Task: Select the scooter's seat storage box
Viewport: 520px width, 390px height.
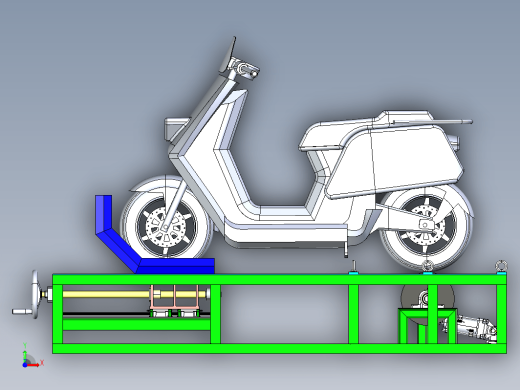Action: [395, 162]
